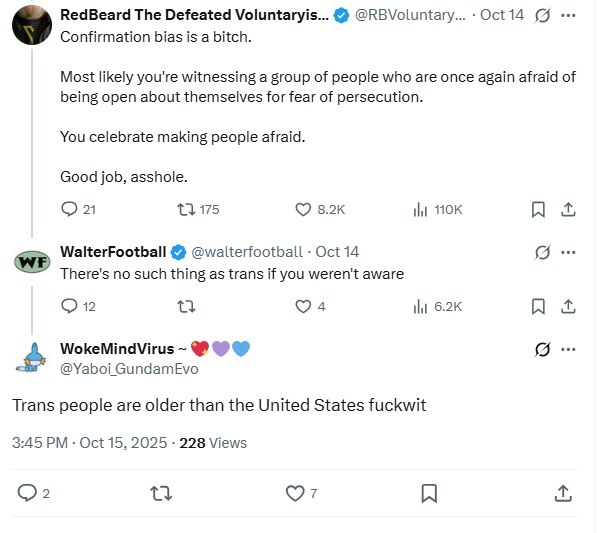Open more menu on WokeMindVirus tweet

[569, 349]
